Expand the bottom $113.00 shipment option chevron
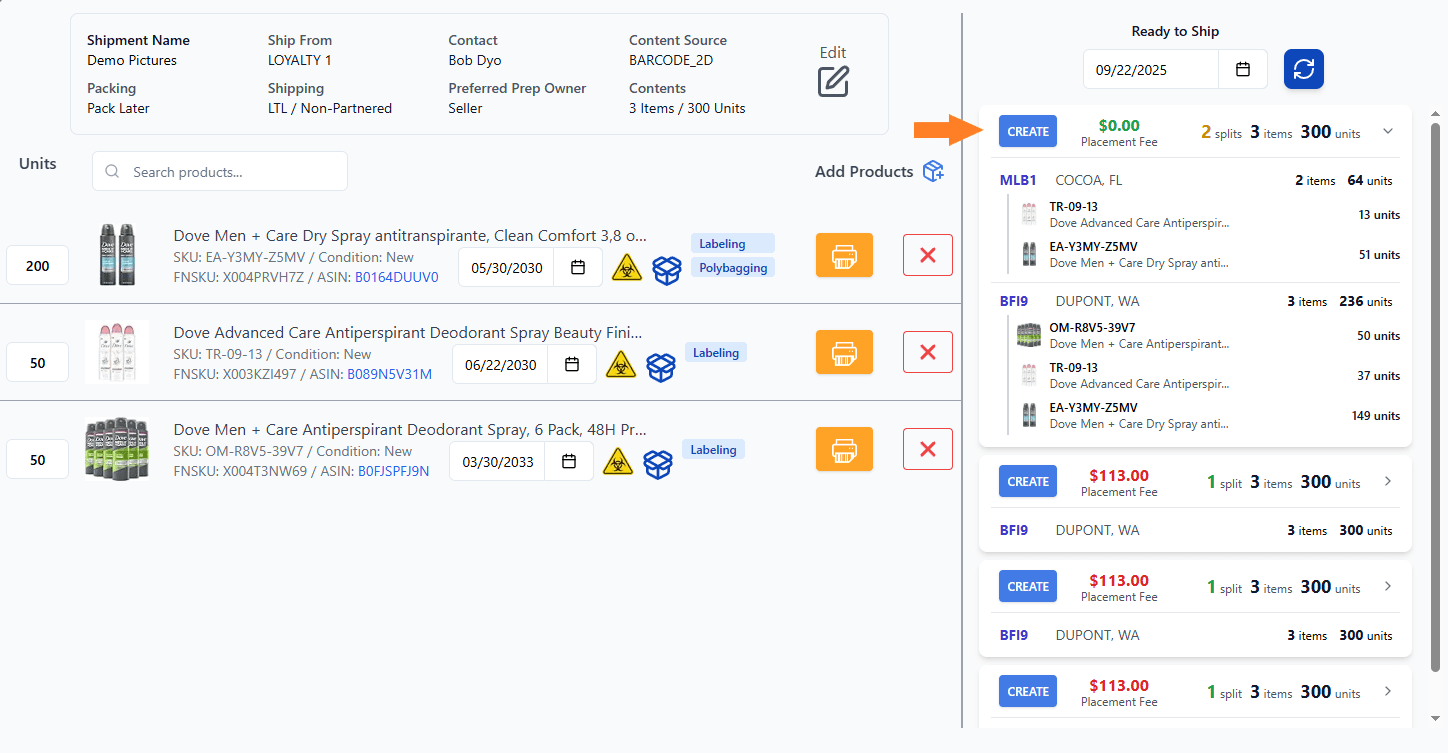This screenshot has width=1448, height=753. tap(1387, 691)
